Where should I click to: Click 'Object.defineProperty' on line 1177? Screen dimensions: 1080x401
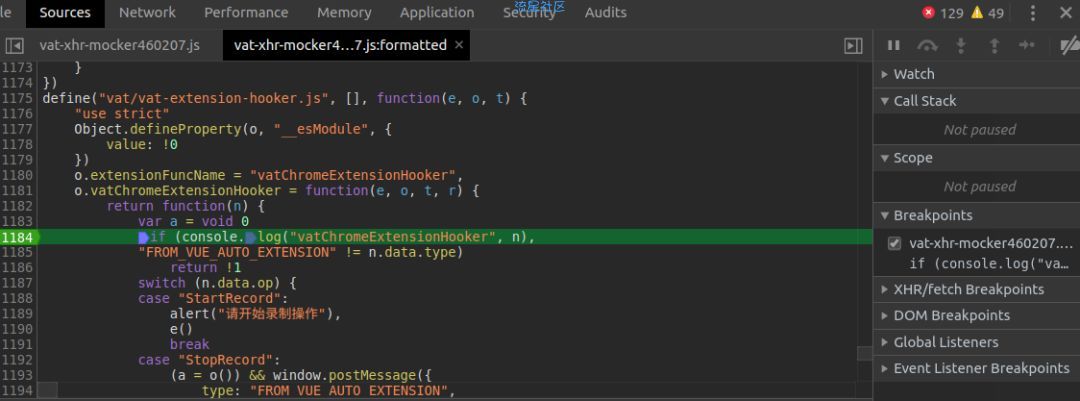coord(156,129)
